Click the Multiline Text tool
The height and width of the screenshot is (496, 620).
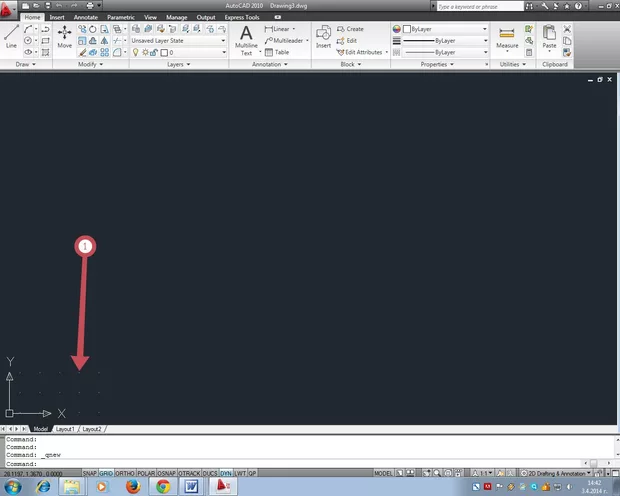pyautogui.click(x=246, y=40)
